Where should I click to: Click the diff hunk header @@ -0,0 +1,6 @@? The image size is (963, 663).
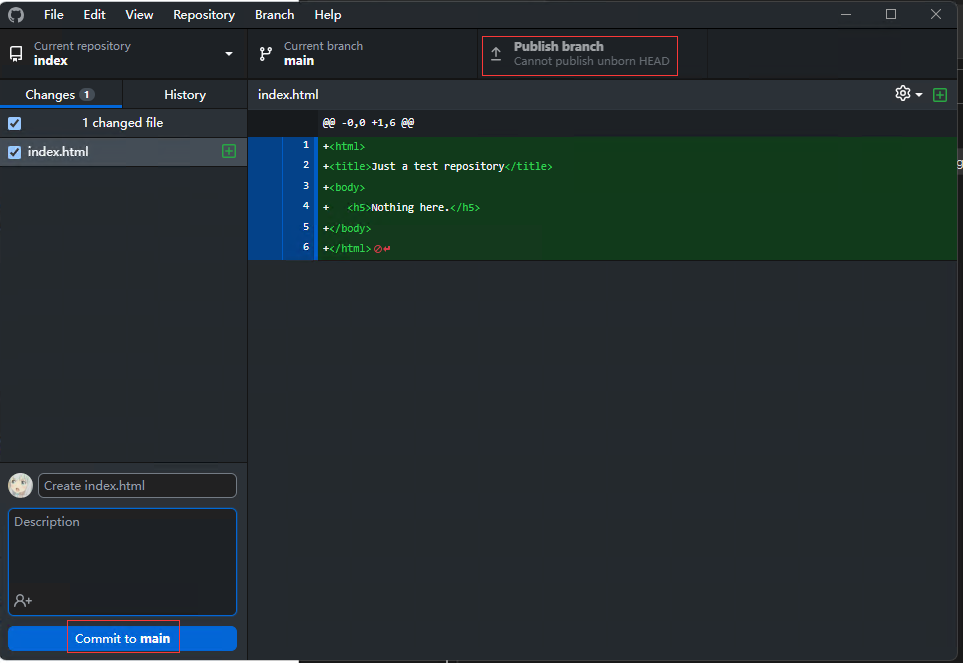point(368,123)
